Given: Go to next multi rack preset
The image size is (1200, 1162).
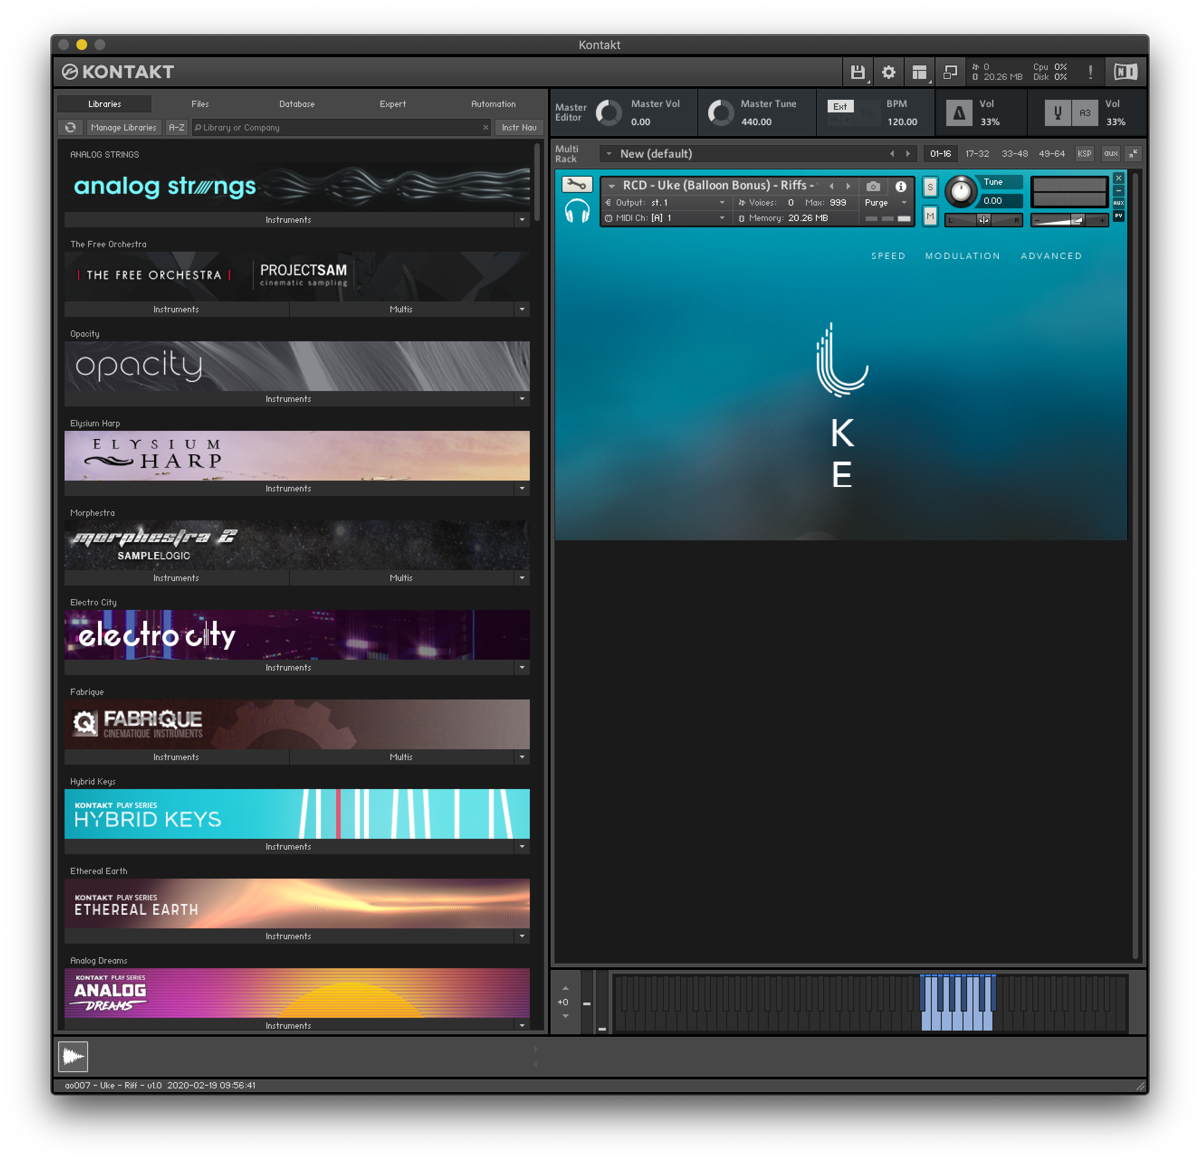Looking at the screenshot, I should pos(908,154).
